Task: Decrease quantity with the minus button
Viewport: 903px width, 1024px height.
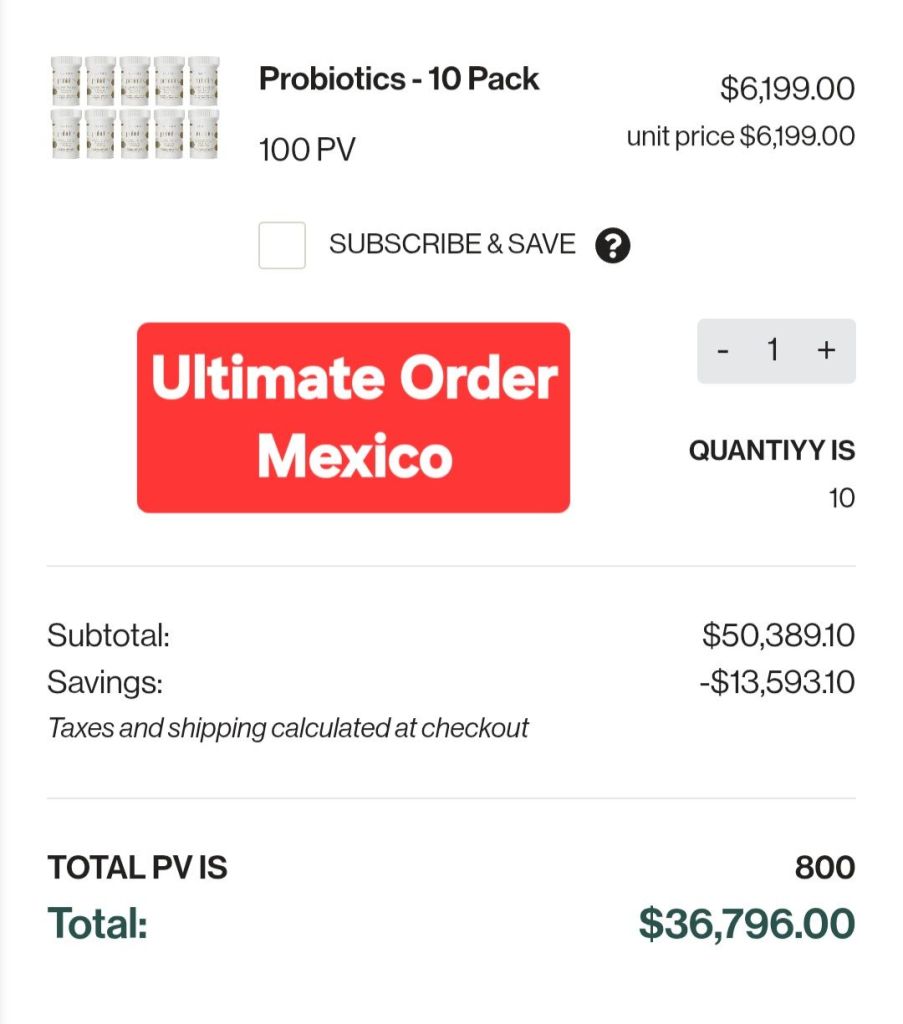Action: click(723, 351)
